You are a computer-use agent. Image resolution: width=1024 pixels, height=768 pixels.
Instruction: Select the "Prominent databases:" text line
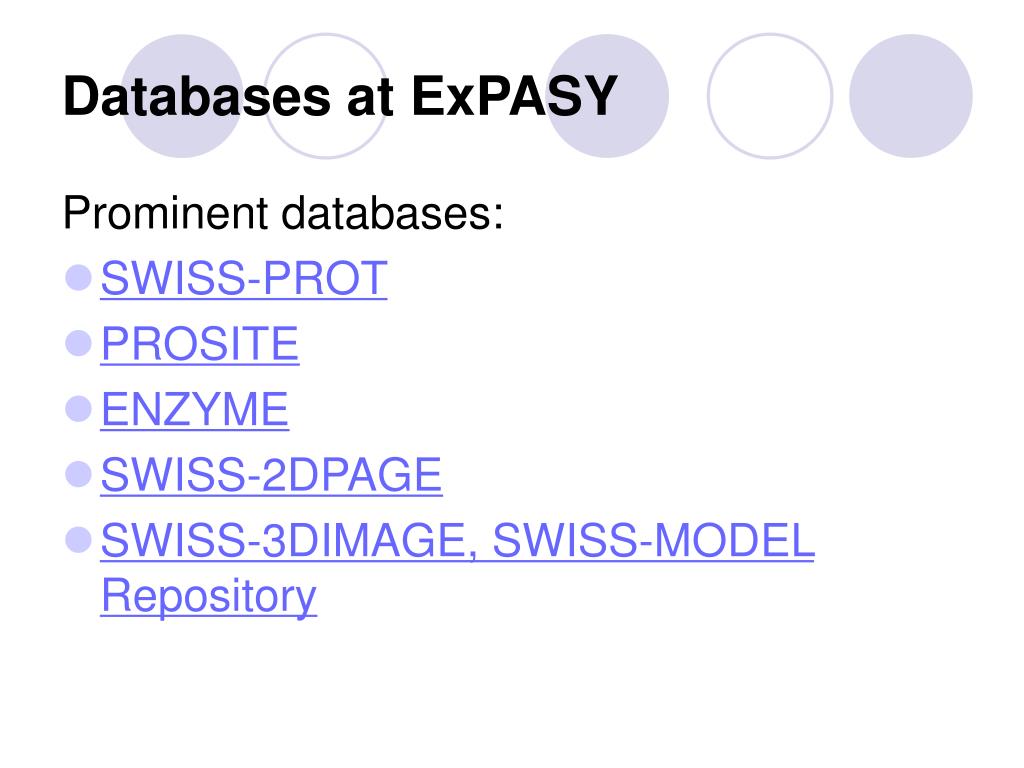283,214
